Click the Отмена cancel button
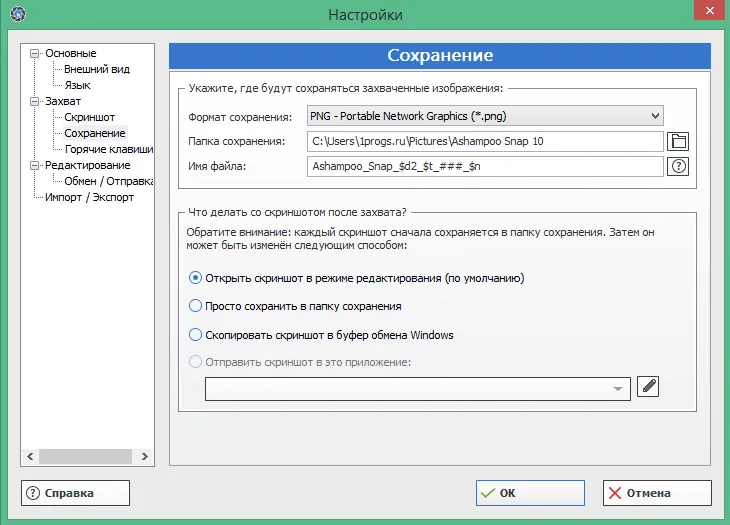Viewport: 730px width, 525px height. [657, 493]
